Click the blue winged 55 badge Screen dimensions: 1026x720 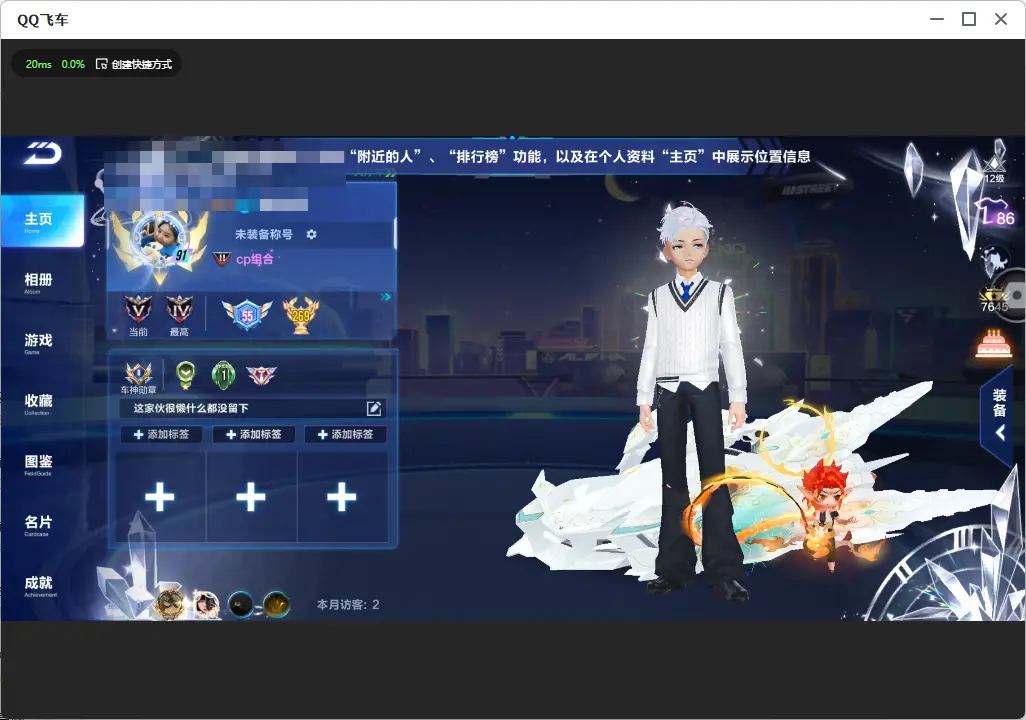click(247, 315)
